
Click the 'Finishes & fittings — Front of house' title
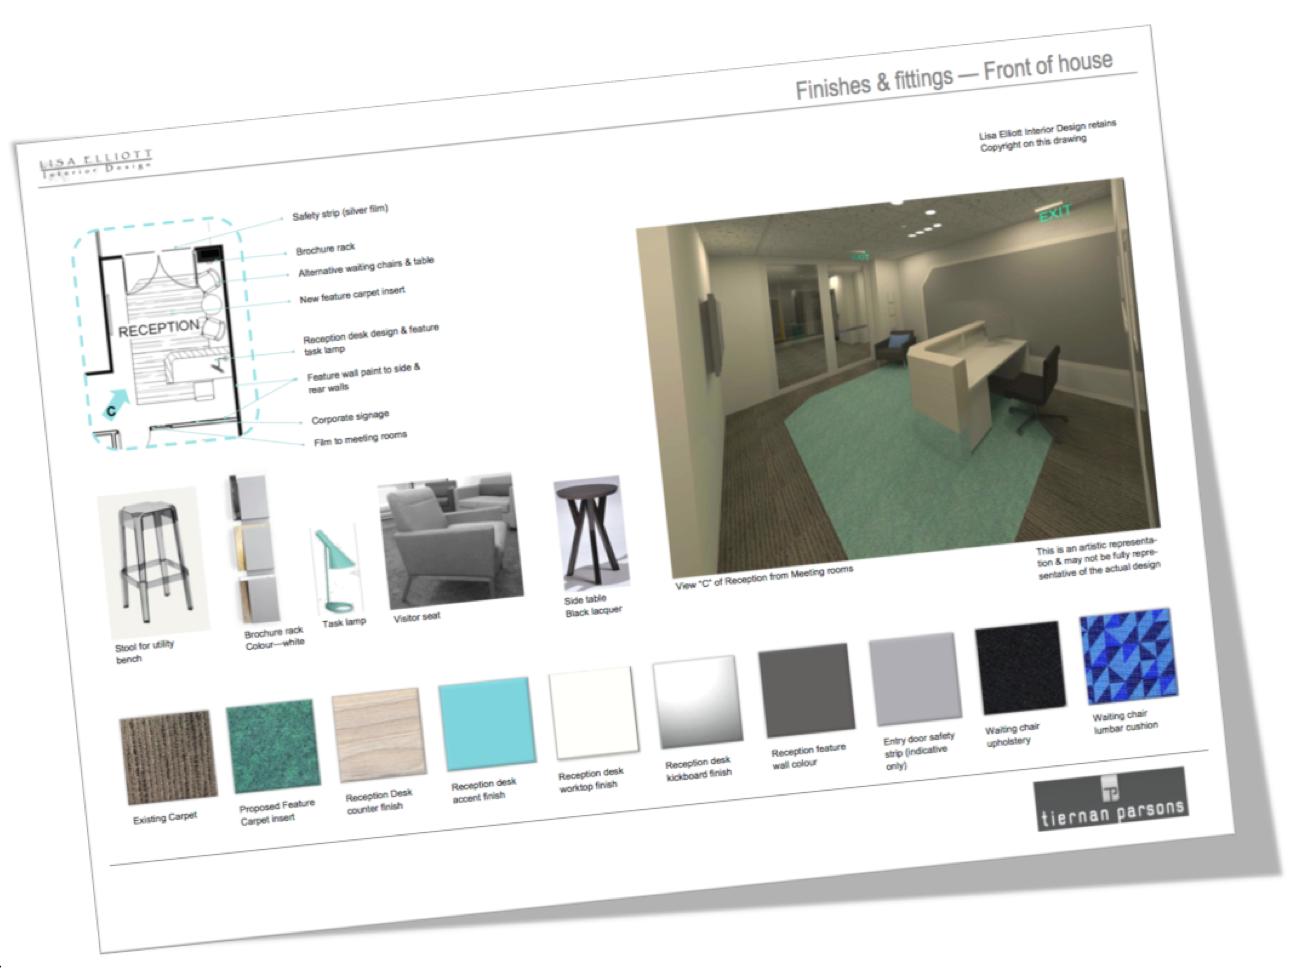[953, 75]
